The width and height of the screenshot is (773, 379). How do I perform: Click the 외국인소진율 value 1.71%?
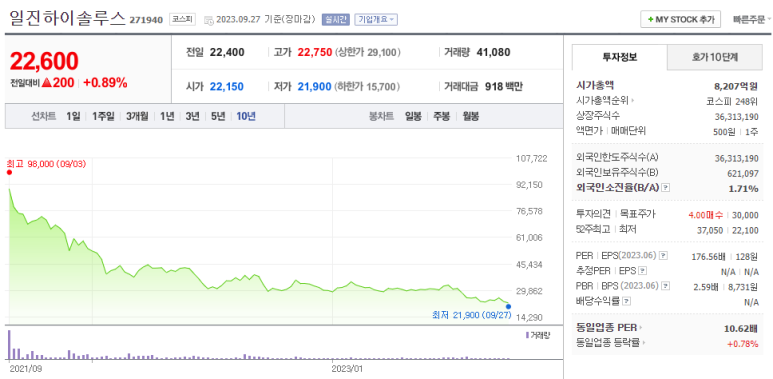[x=743, y=188]
